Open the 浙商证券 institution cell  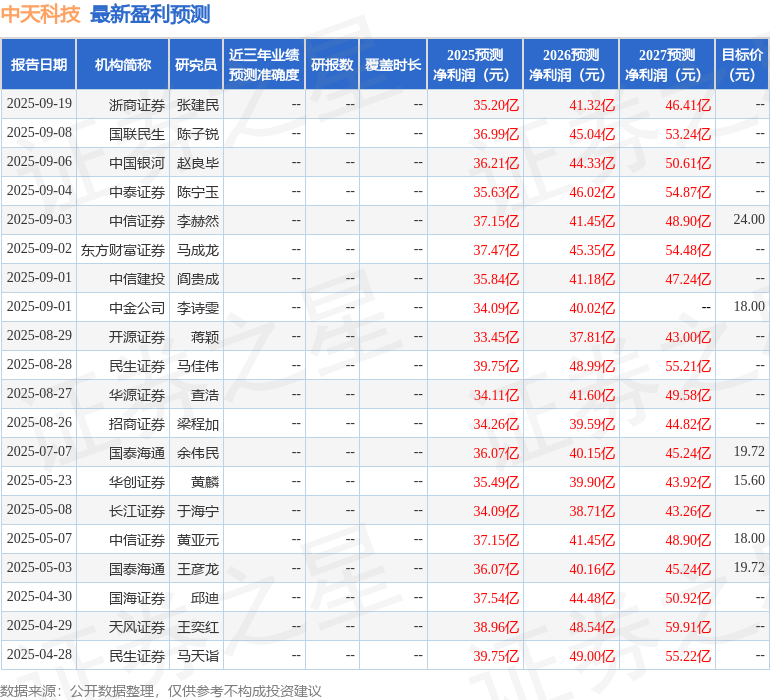[137, 104]
